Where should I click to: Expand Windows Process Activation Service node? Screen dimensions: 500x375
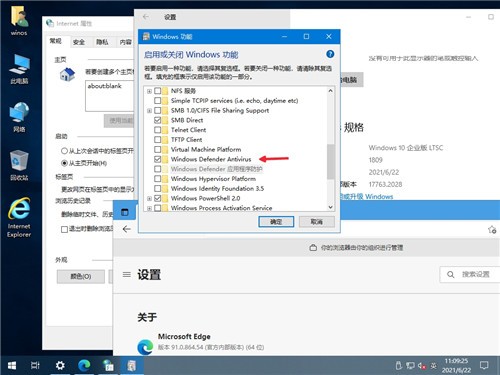[149, 208]
